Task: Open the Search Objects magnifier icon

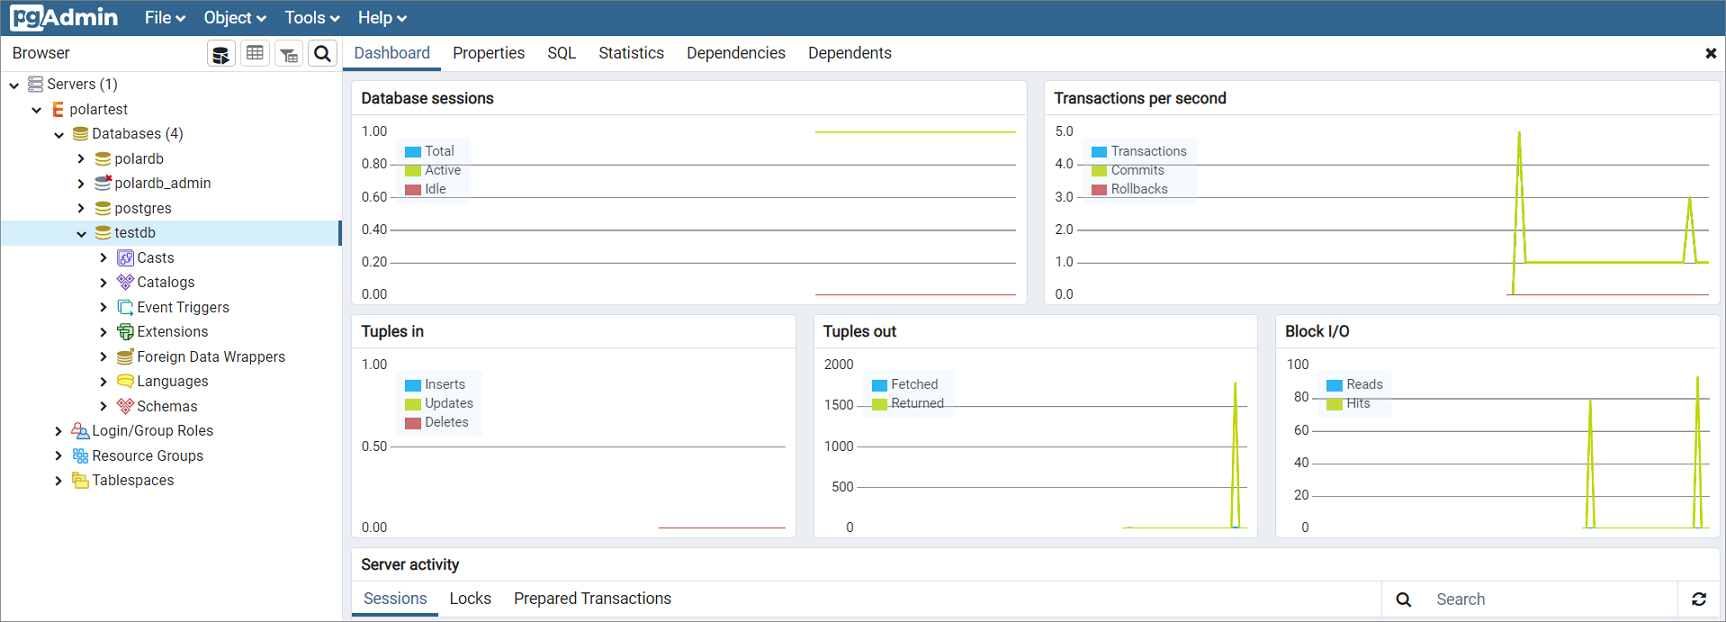Action: point(322,54)
